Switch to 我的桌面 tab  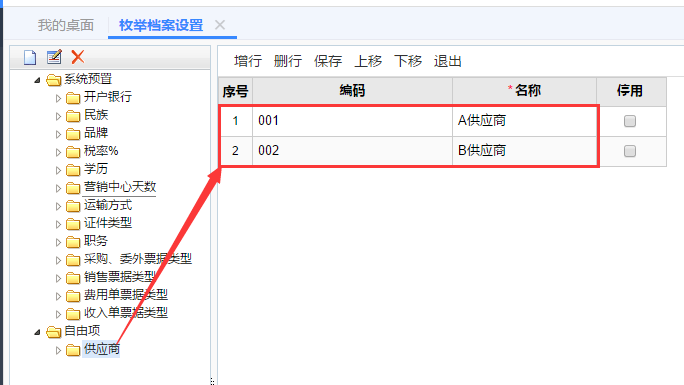pyautogui.click(x=65, y=25)
